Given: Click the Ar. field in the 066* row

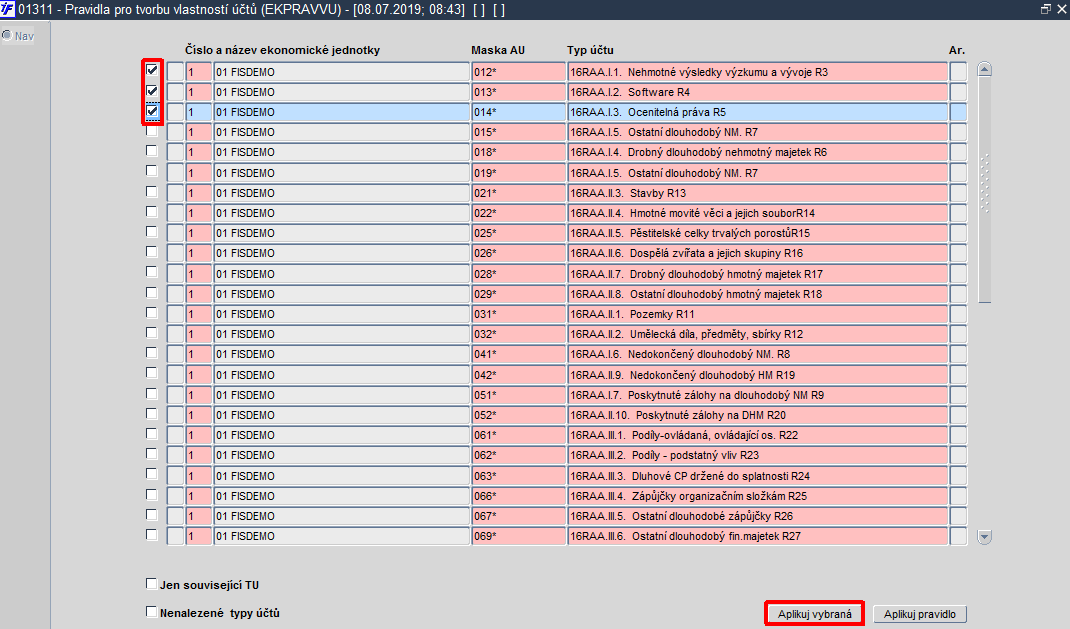Looking at the screenshot, I should (x=958, y=496).
